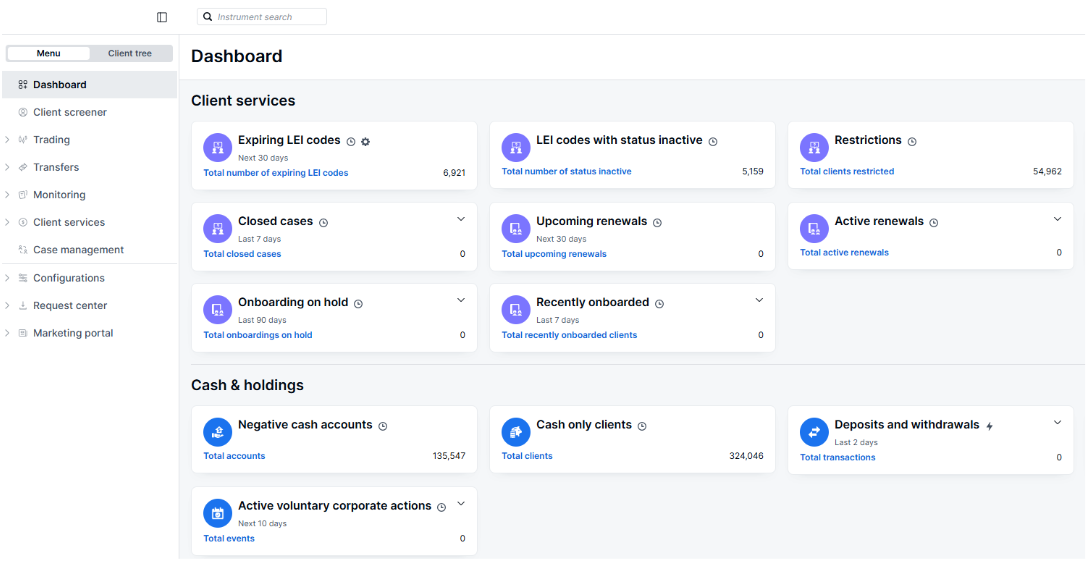Open Client screener from the sidebar
This screenshot has width=1087, height=562.
69,113
